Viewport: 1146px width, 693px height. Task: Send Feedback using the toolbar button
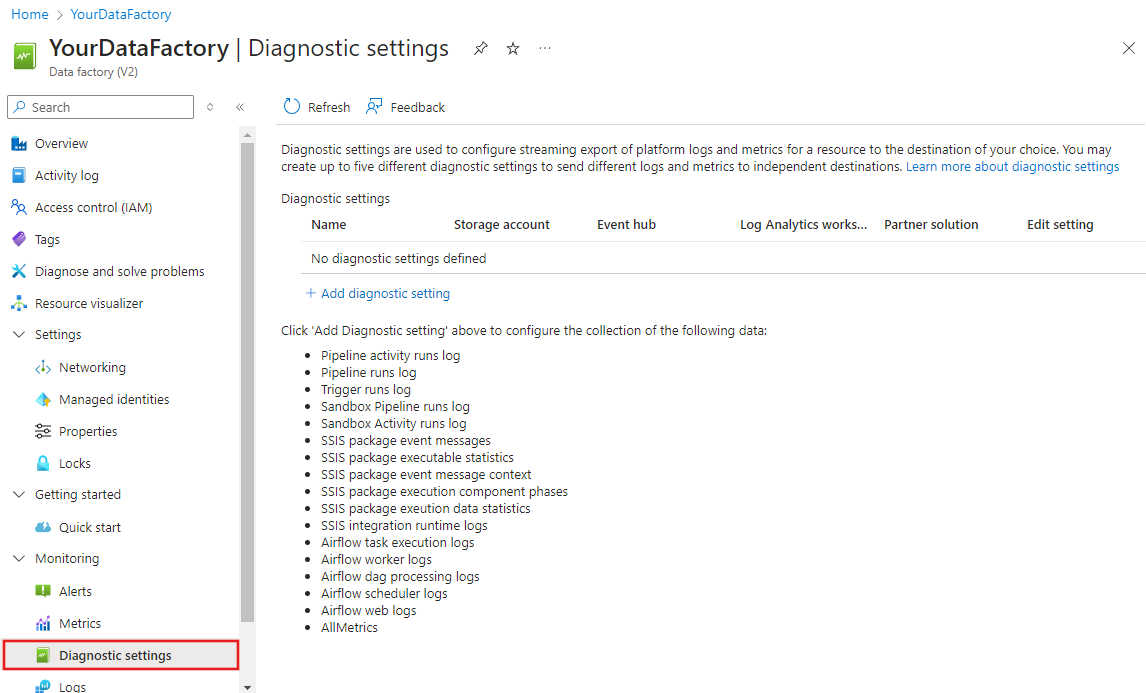click(x=405, y=106)
